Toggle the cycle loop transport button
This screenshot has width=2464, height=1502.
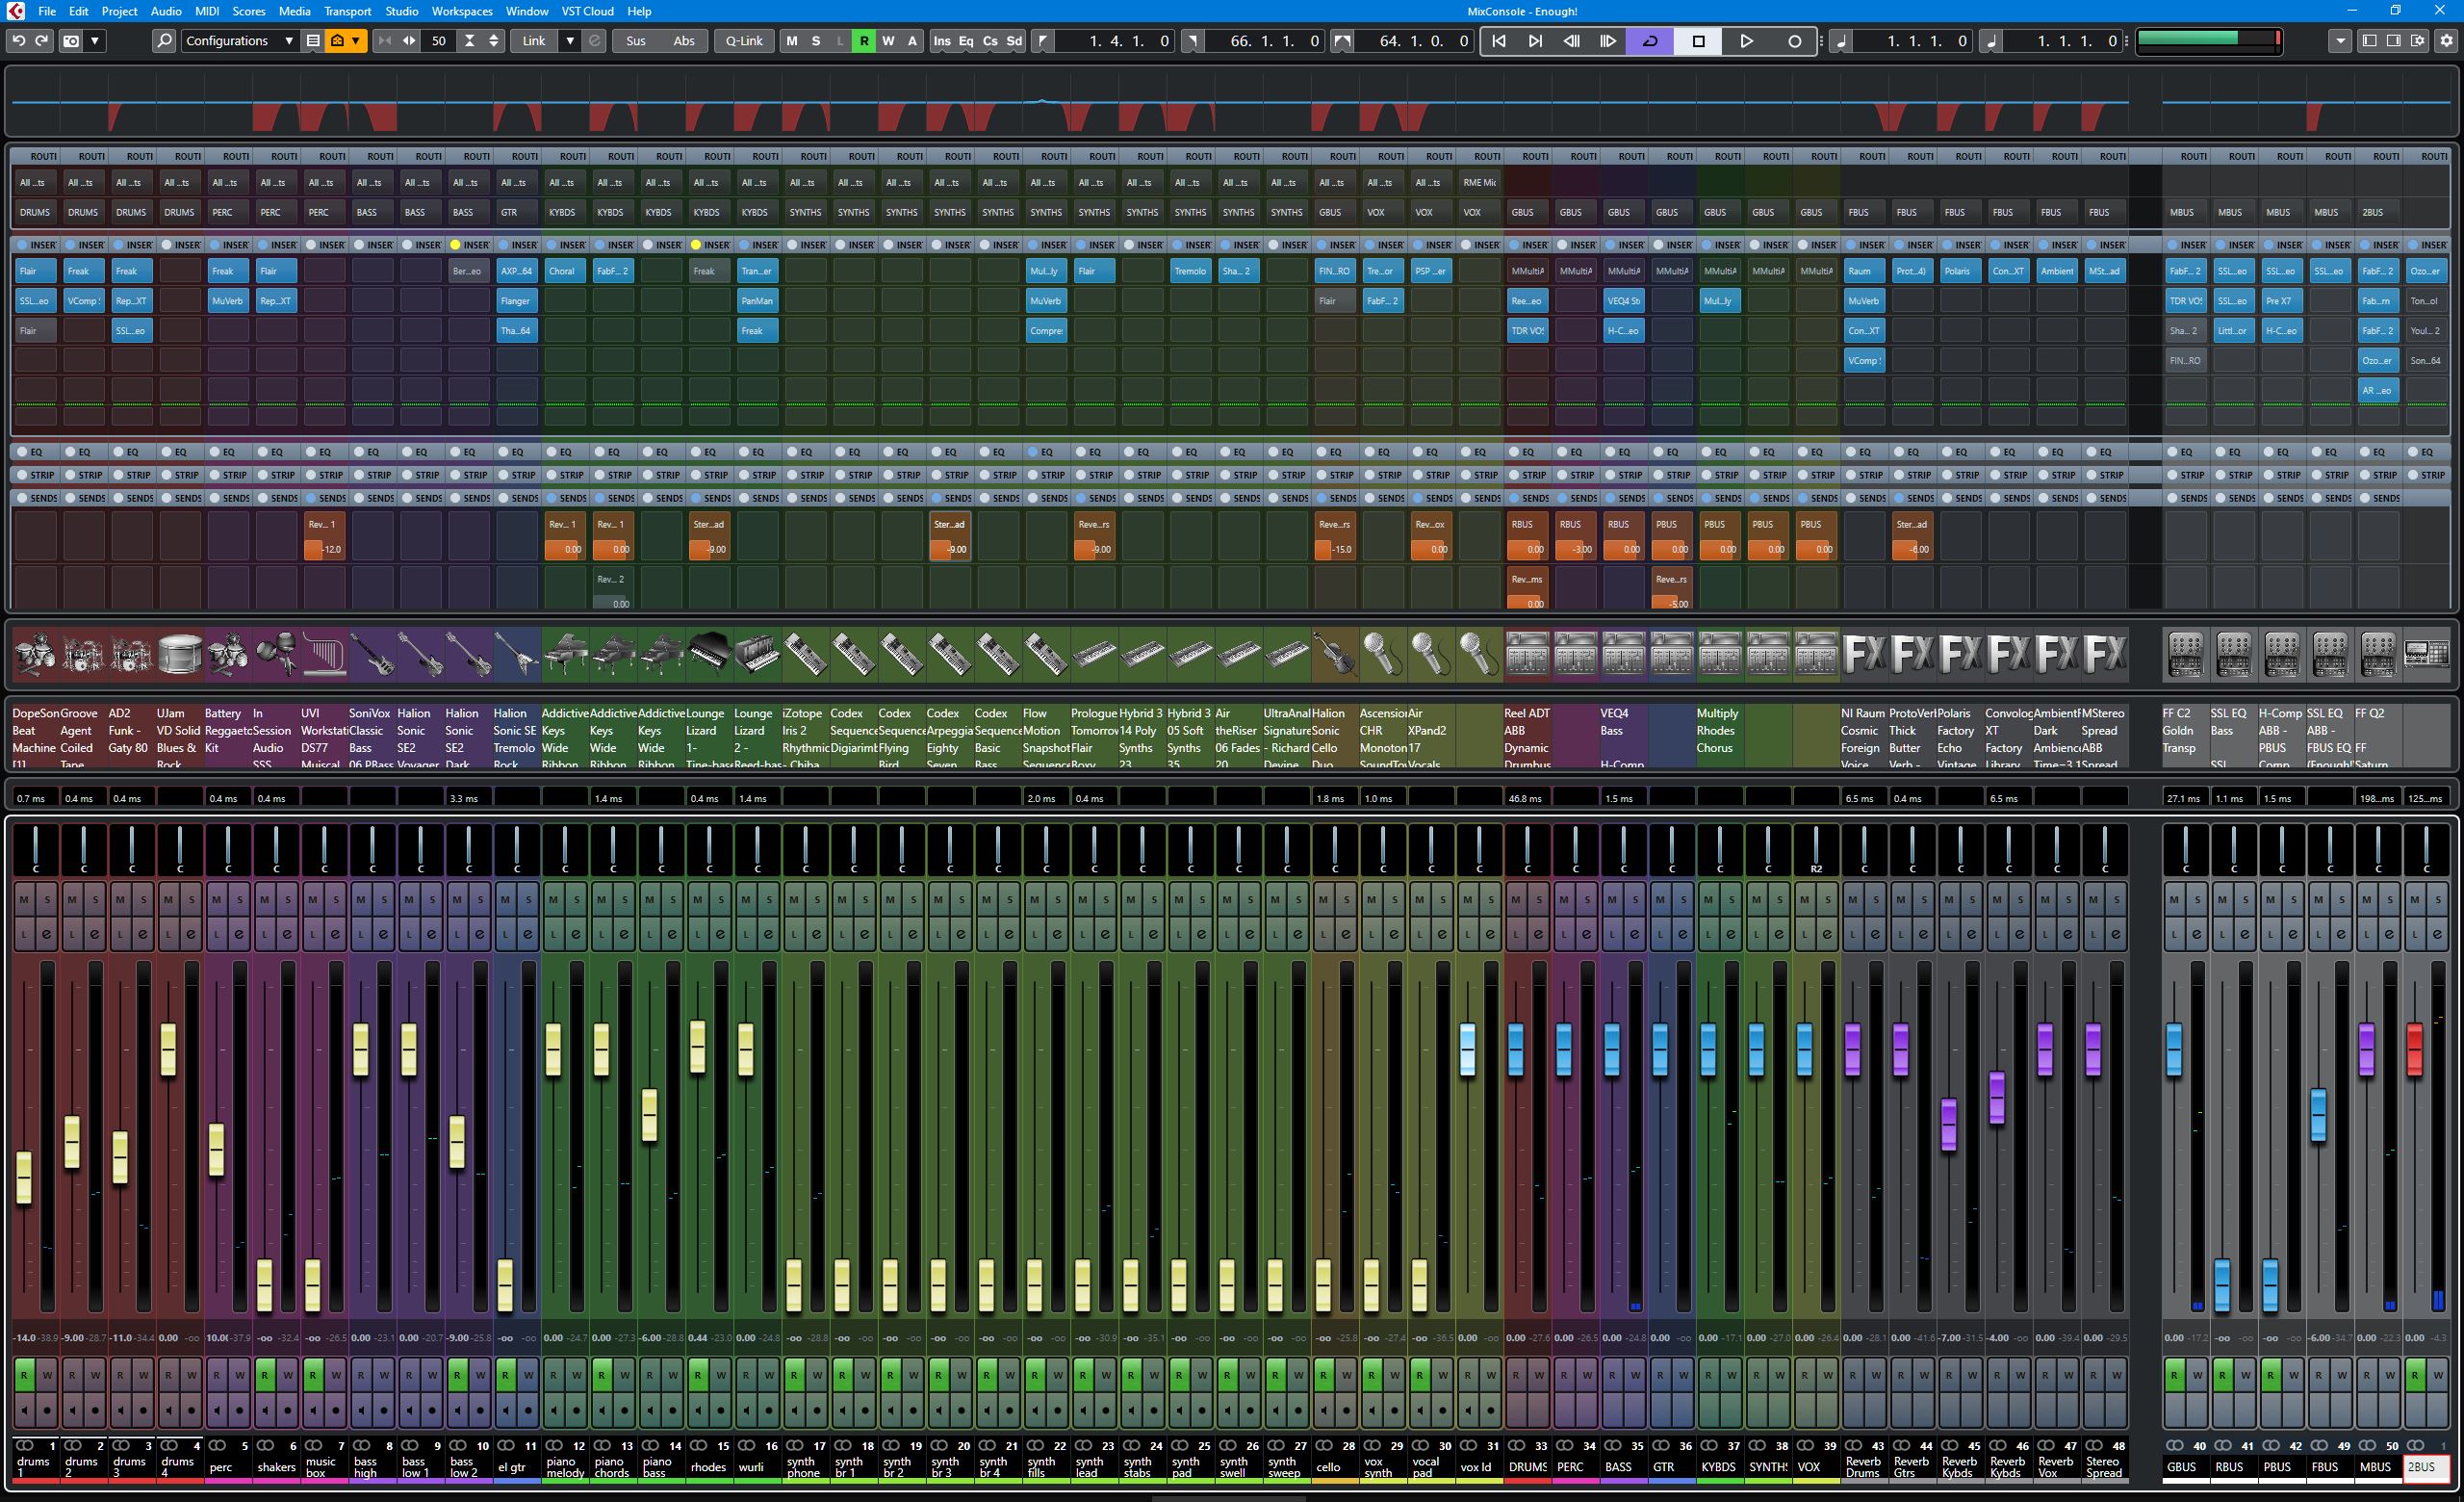click(x=1650, y=41)
